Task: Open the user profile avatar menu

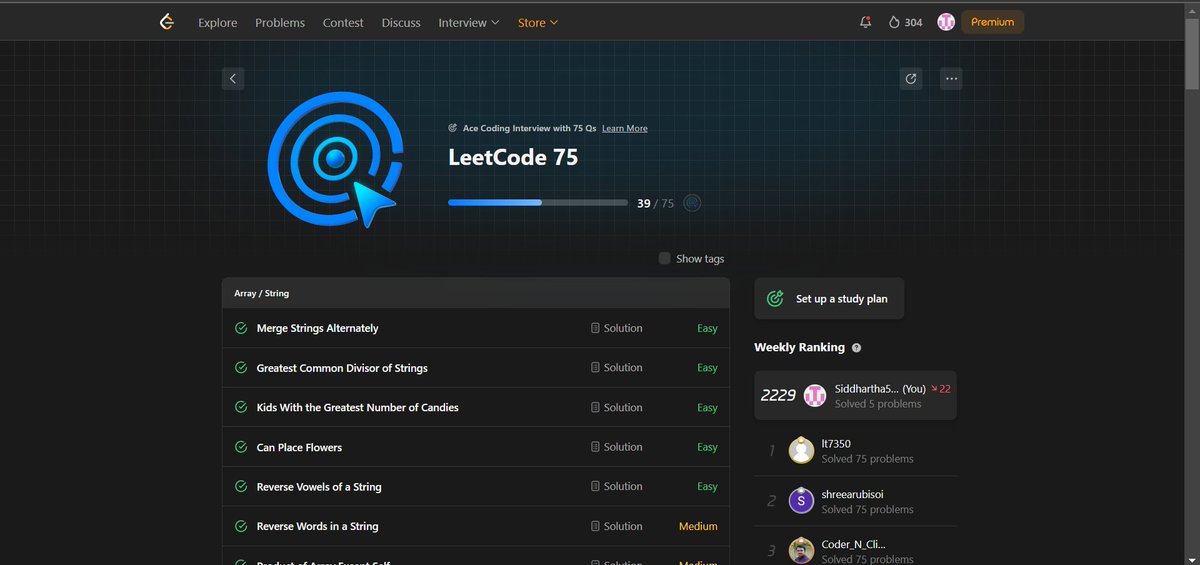Action: click(x=946, y=22)
